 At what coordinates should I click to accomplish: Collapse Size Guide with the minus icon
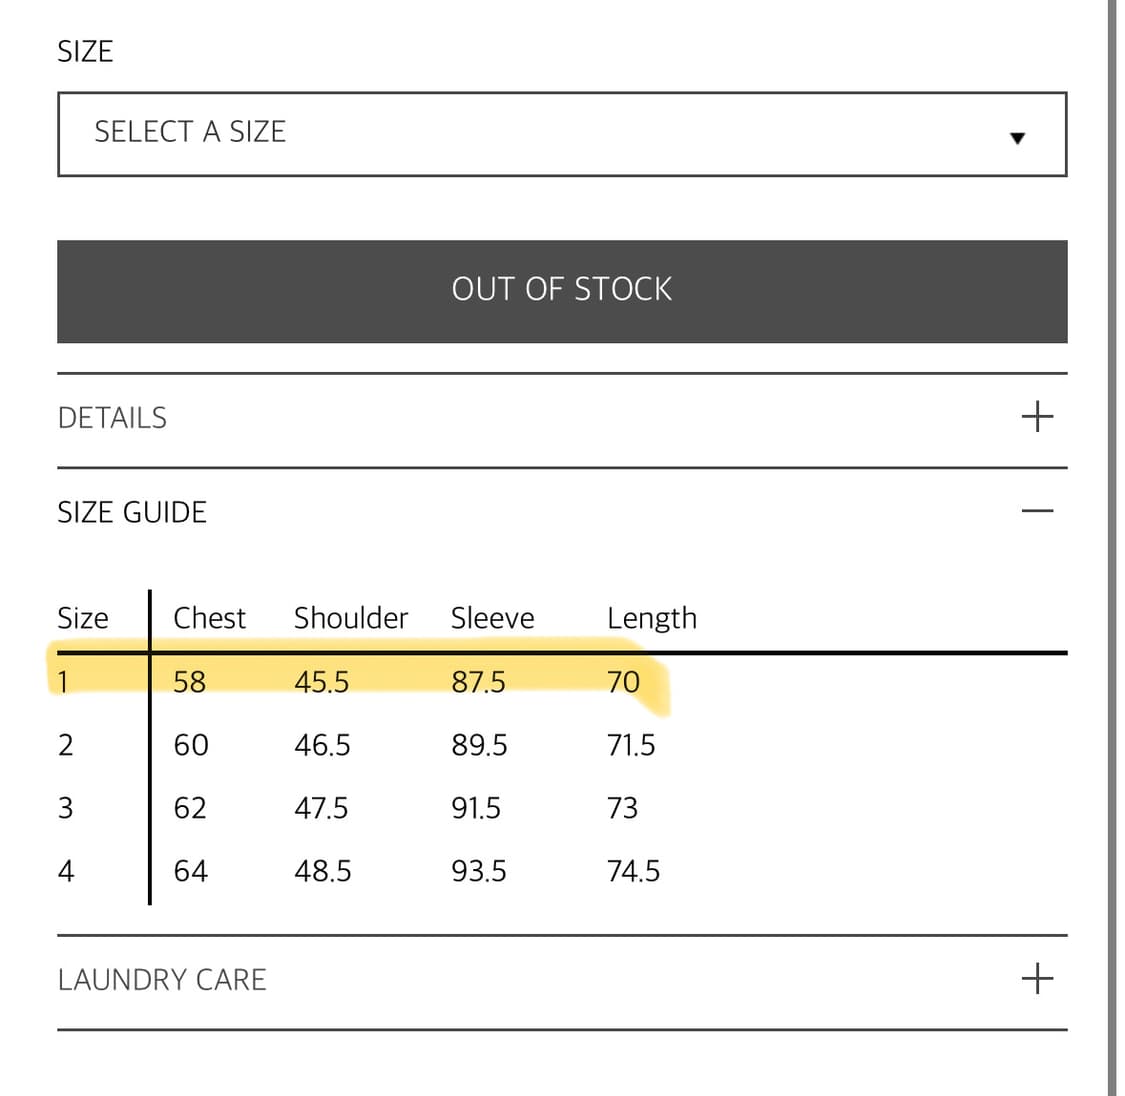point(1037,511)
